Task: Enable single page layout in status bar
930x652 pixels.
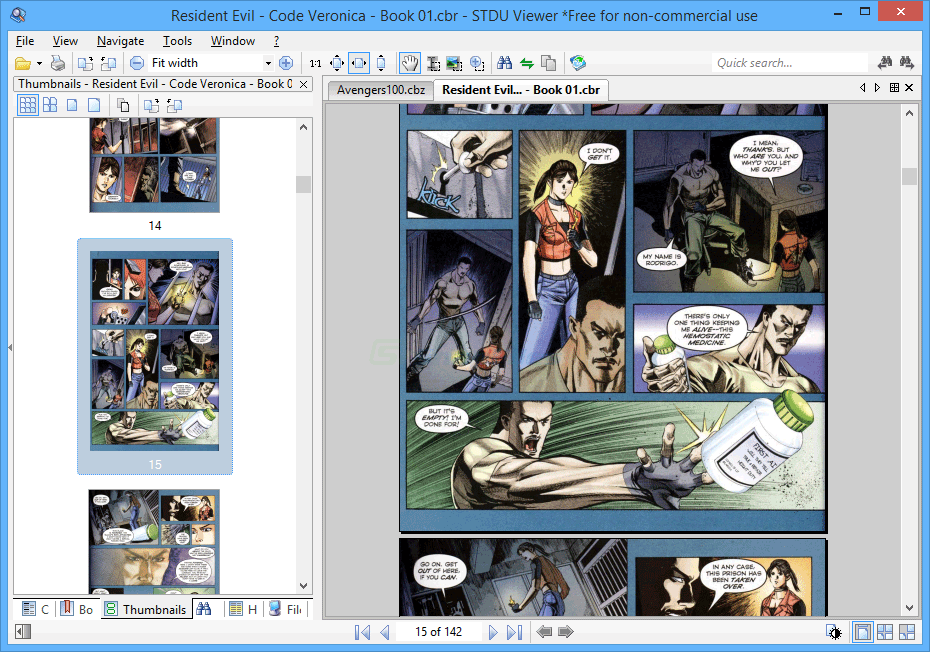Action: coord(860,632)
